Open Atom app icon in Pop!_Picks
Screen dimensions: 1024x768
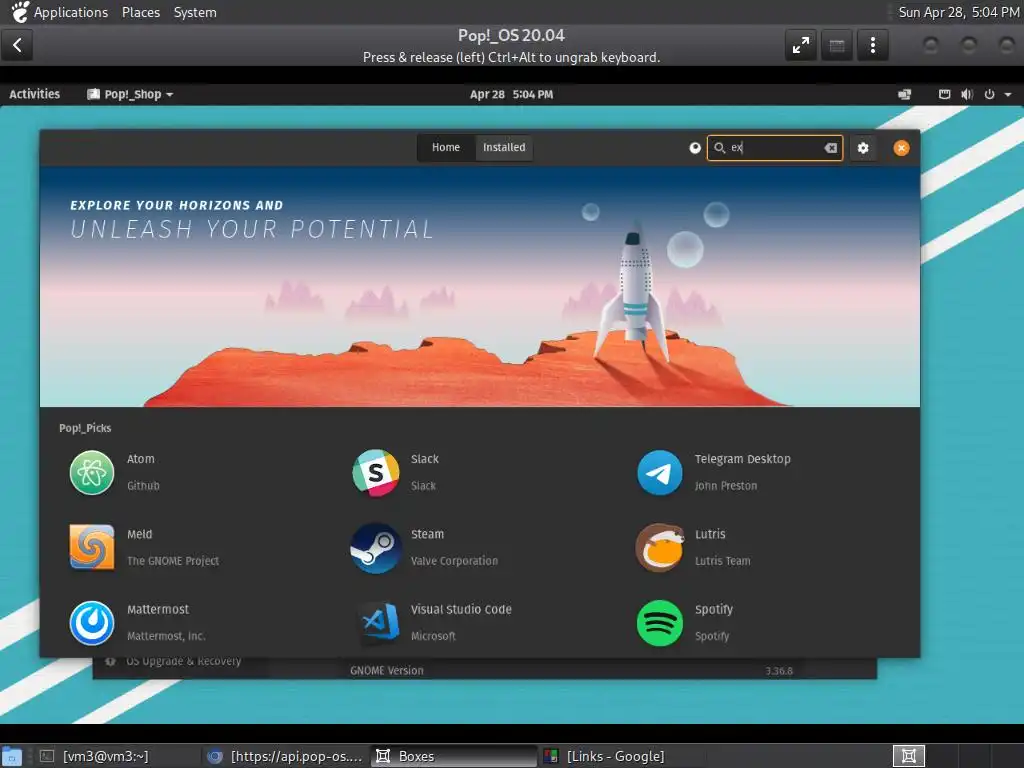pos(91,473)
